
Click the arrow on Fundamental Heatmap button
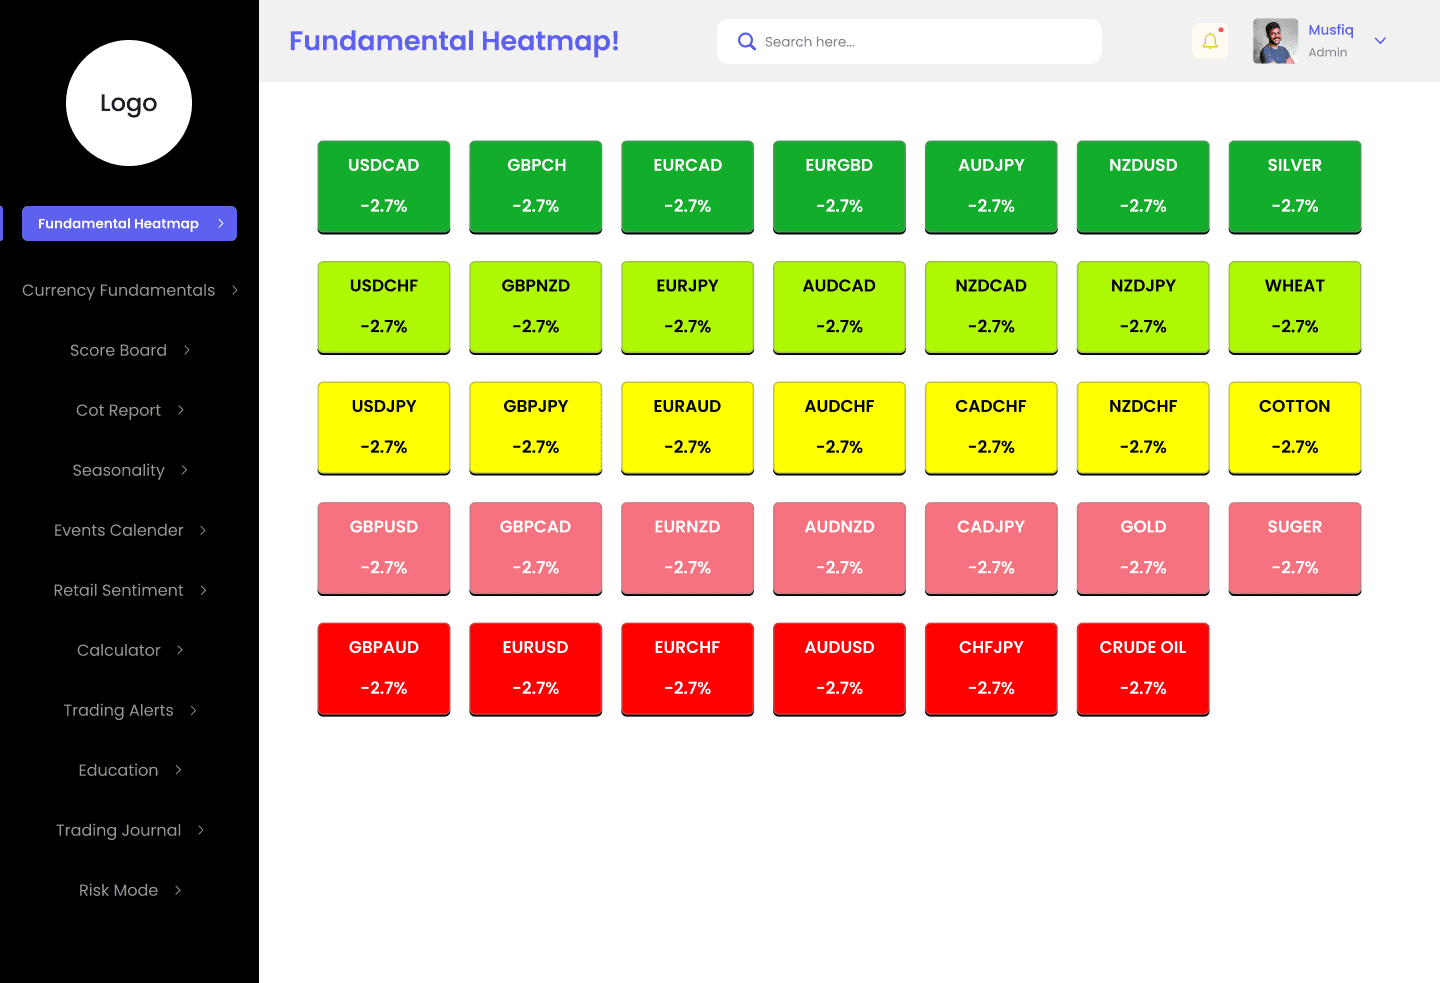pos(219,223)
